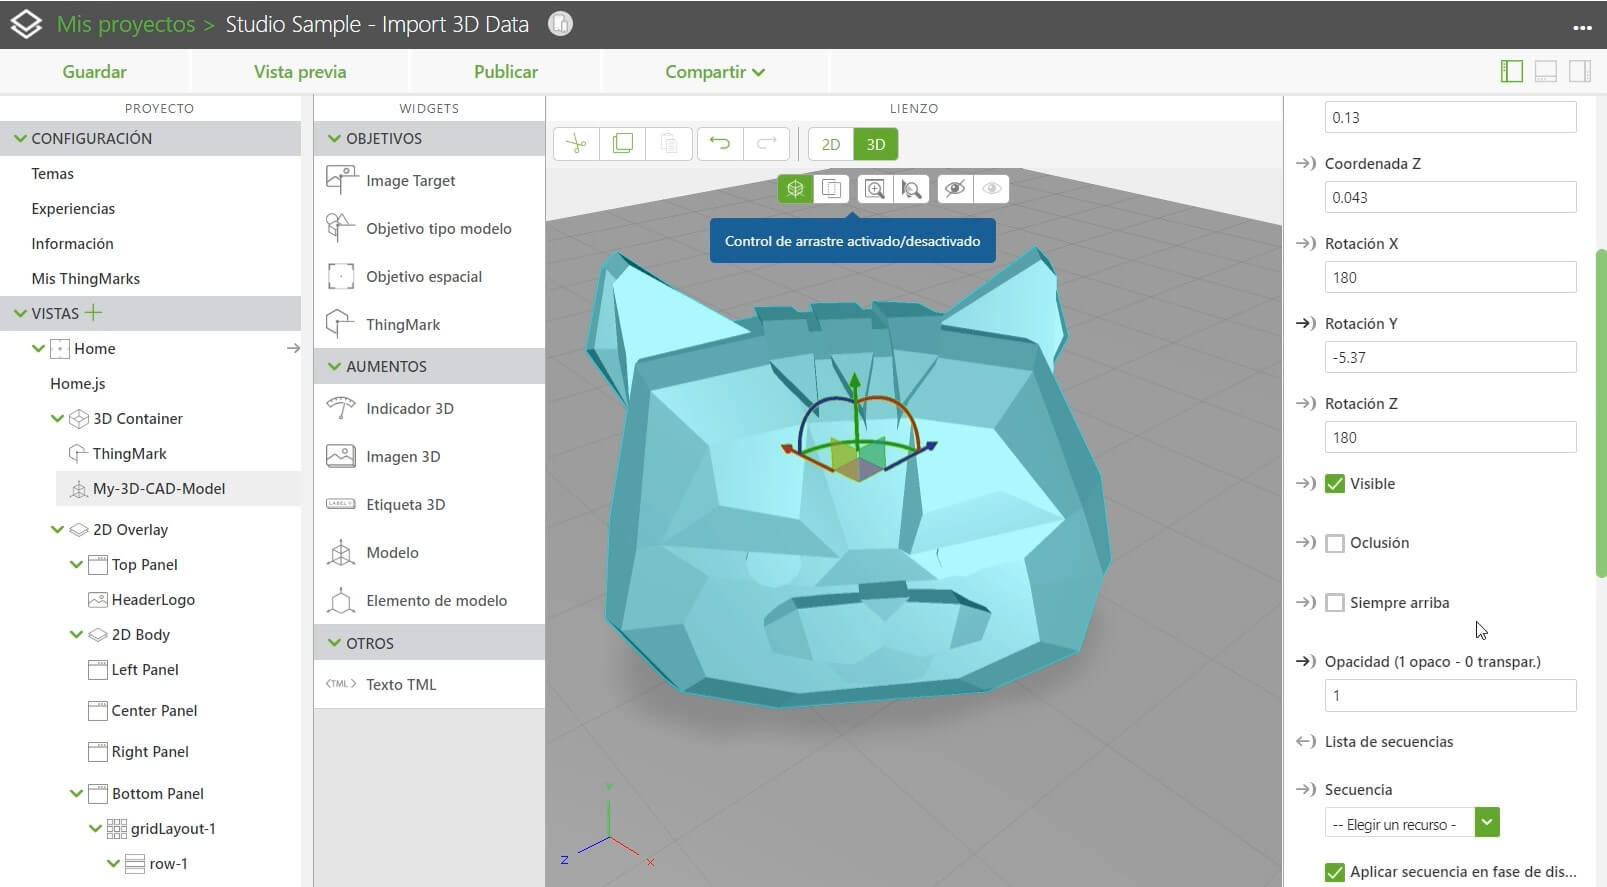Click the Guardar button
1607x887 pixels.
(x=94, y=72)
